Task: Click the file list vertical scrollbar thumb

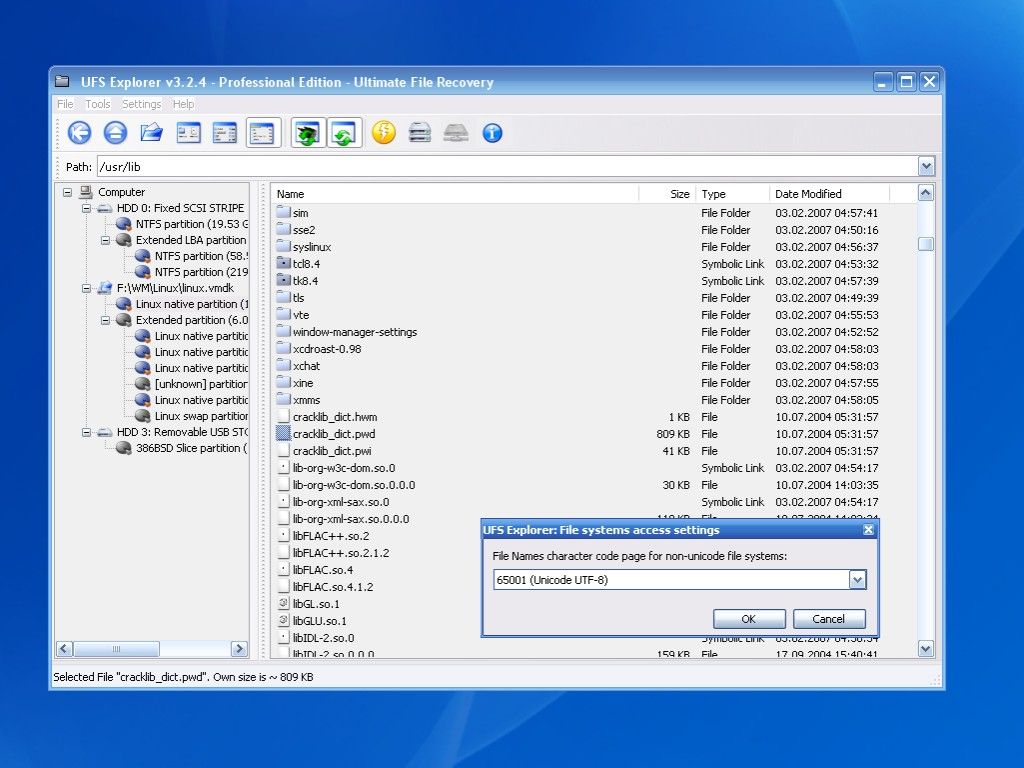Action: [926, 244]
